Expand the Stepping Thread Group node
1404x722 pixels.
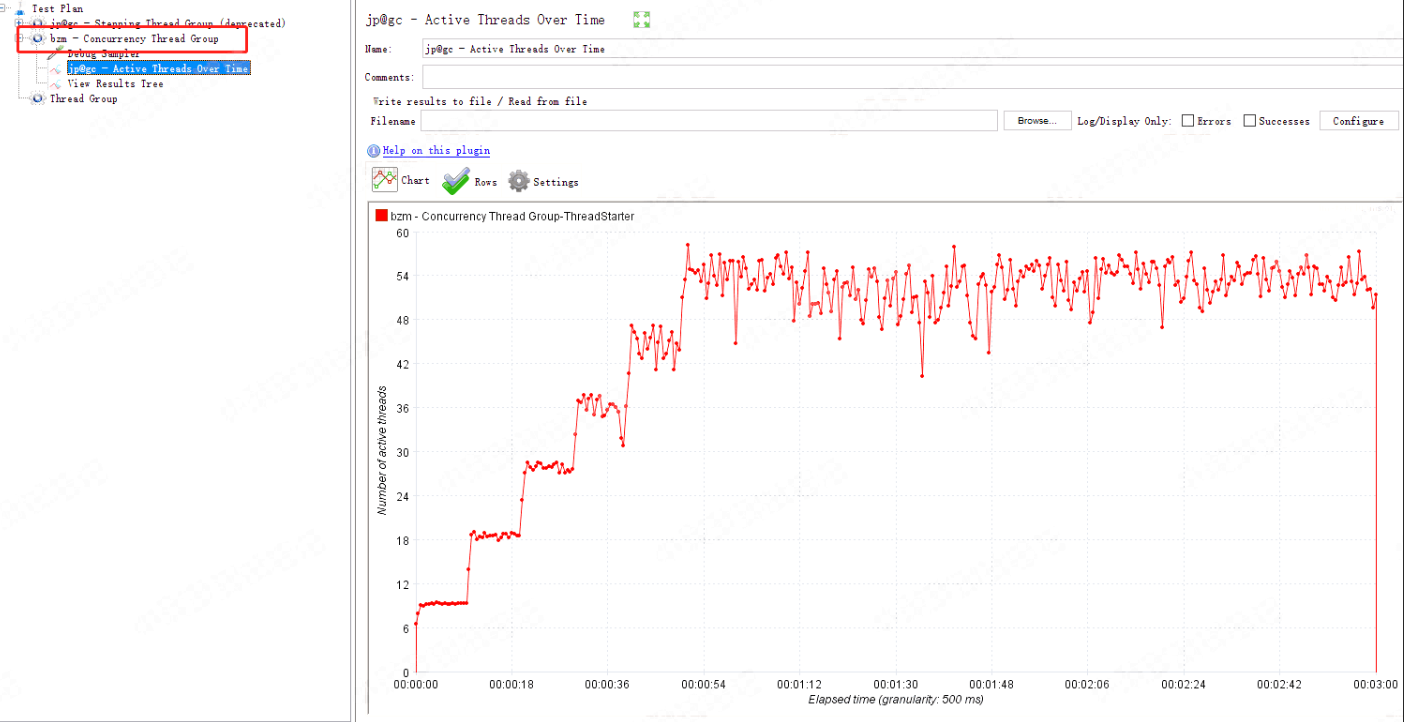pos(20,23)
